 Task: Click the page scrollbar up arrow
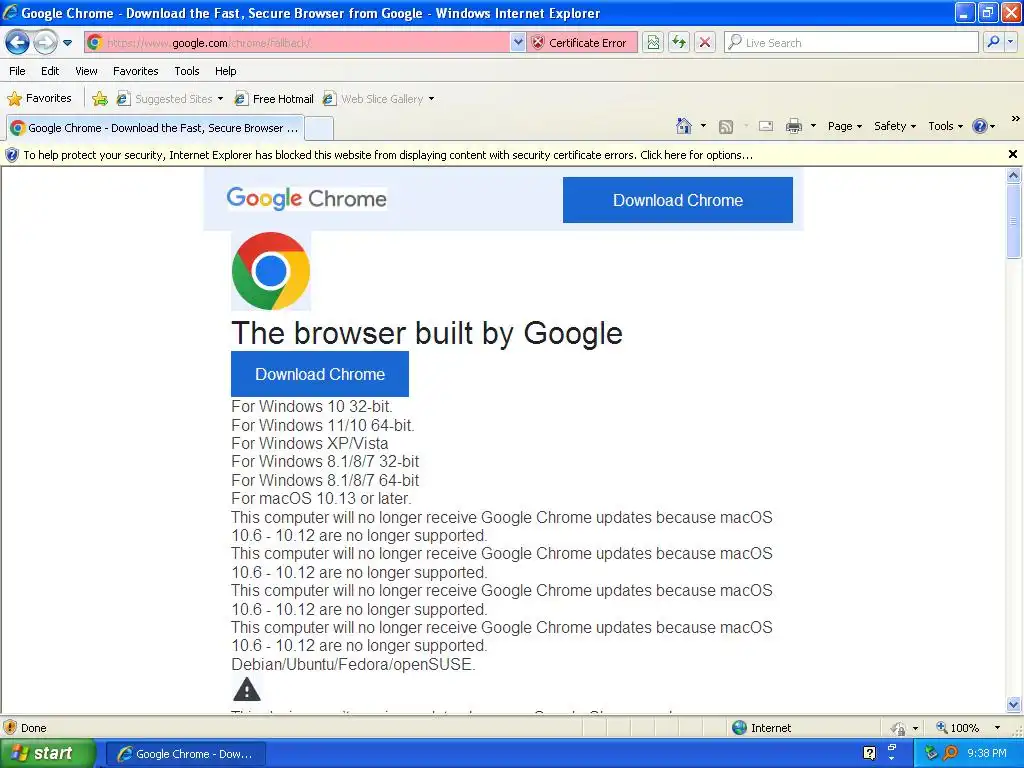pyautogui.click(x=1014, y=175)
